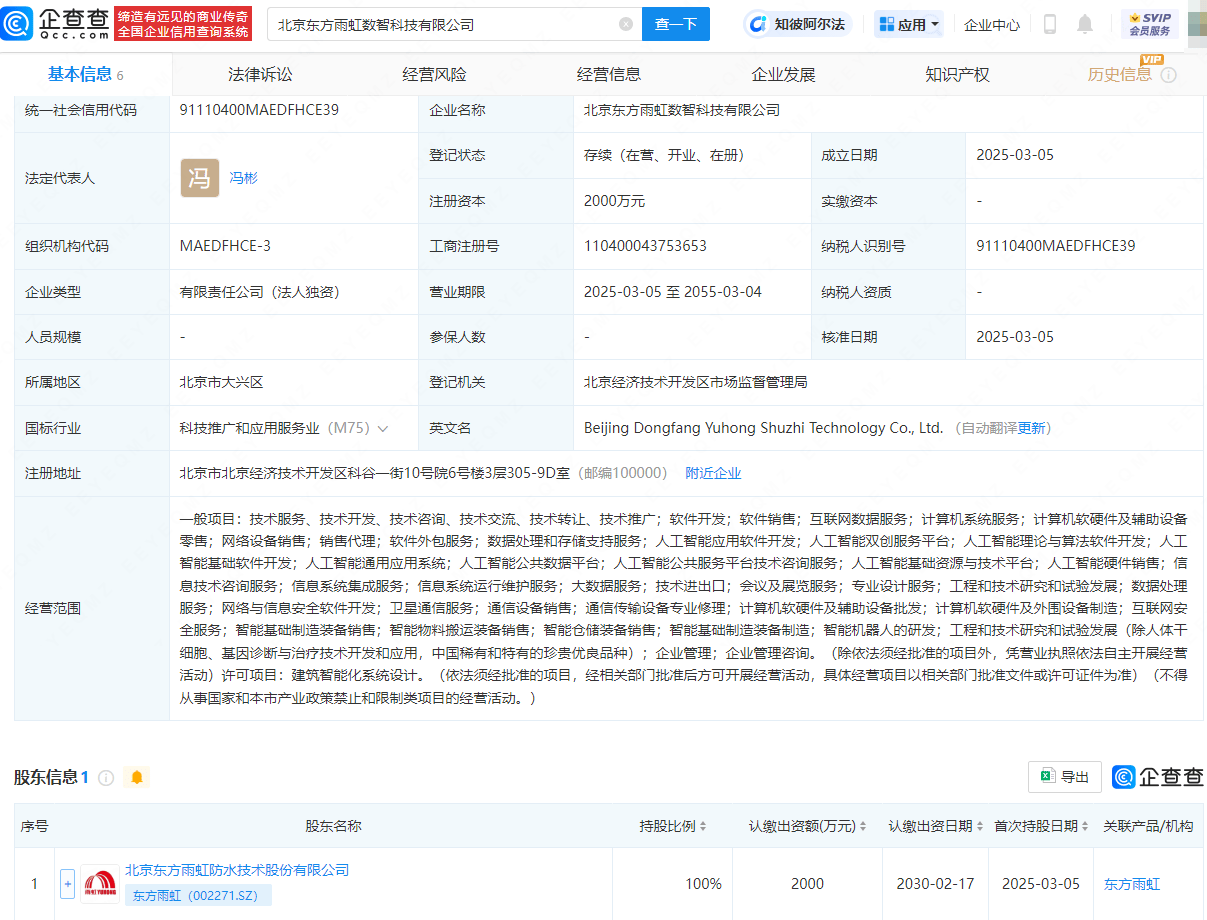Open 东方雨虹 related product link
The width and height of the screenshot is (1207, 920).
point(1132,884)
